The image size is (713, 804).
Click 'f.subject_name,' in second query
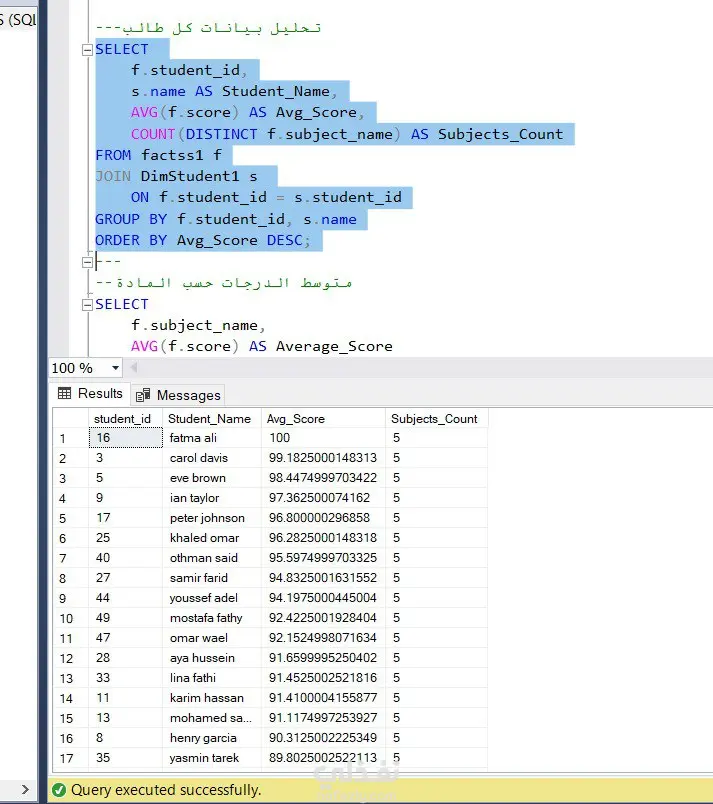pyautogui.click(x=198, y=326)
